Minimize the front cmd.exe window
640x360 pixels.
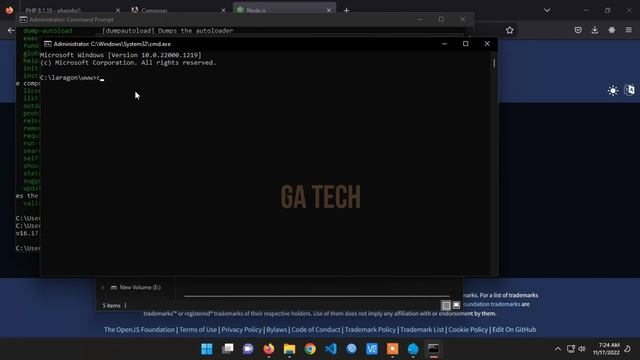[444, 44]
